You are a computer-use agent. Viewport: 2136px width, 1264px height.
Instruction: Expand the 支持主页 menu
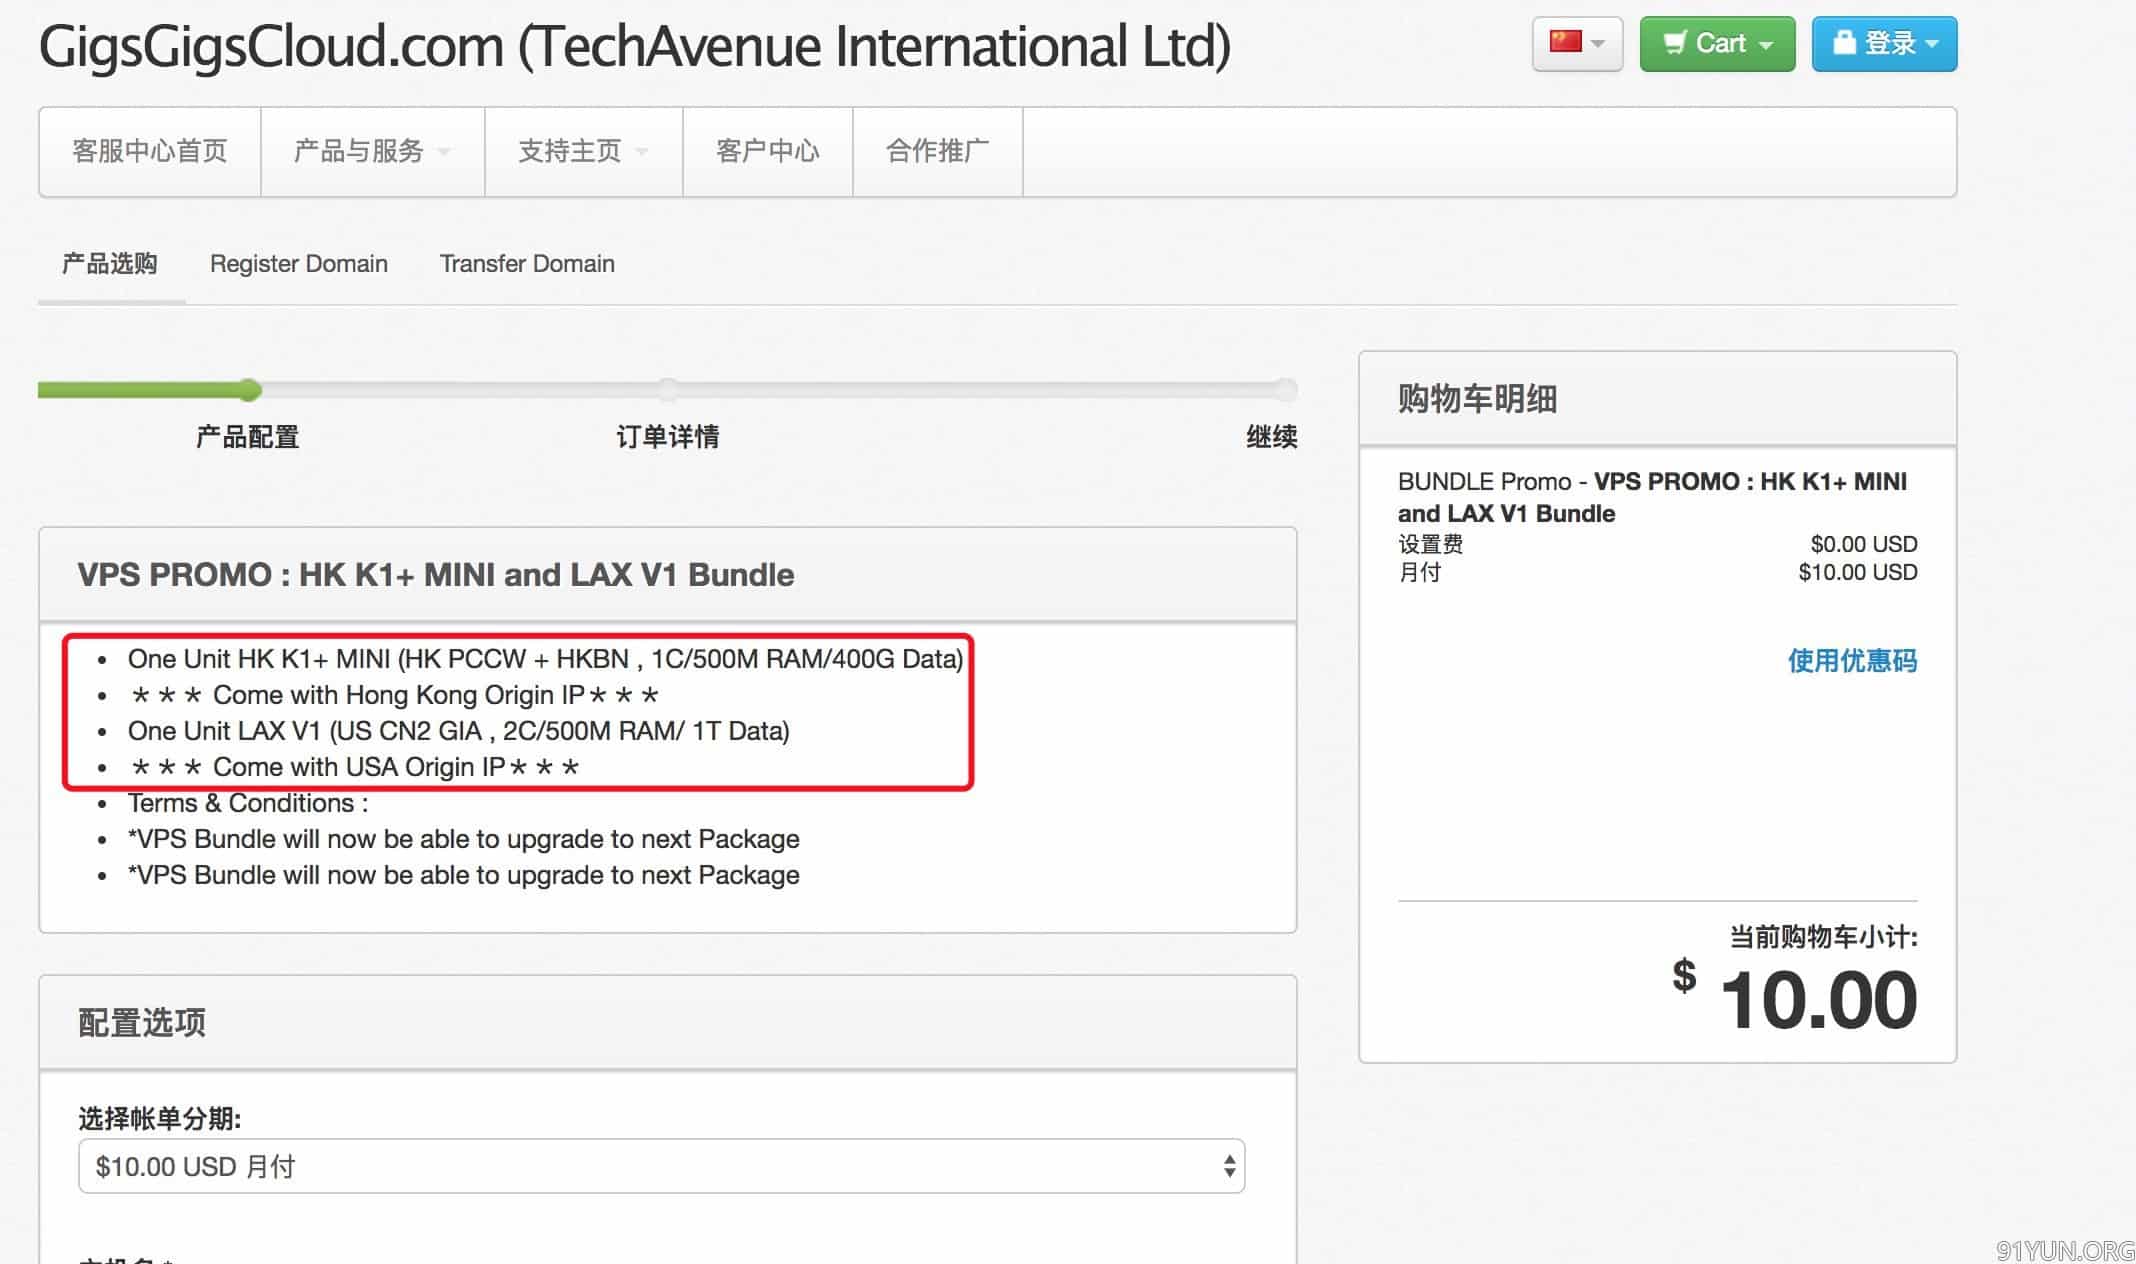pyautogui.click(x=584, y=151)
